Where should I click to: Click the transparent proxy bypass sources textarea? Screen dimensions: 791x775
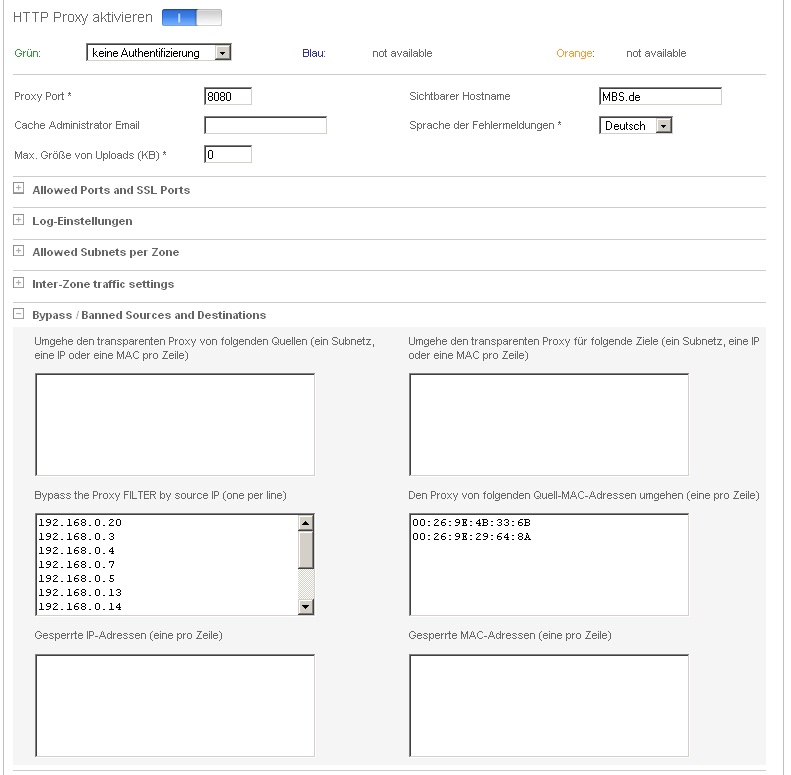(x=175, y=424)
